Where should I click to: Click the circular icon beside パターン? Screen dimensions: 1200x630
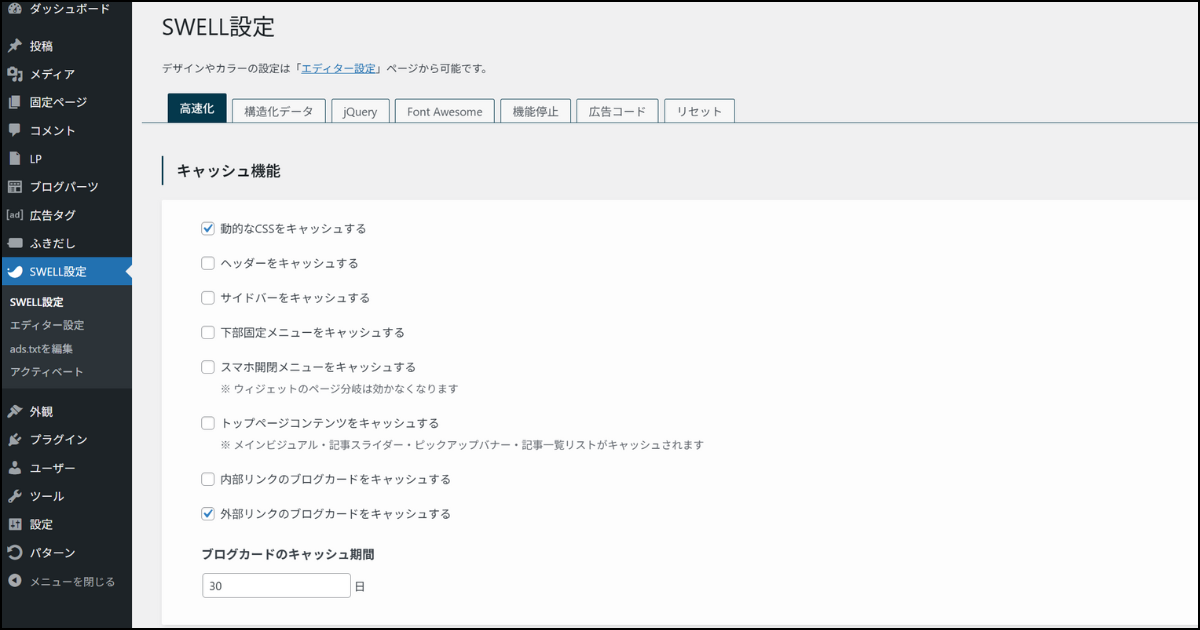(15, 552)
